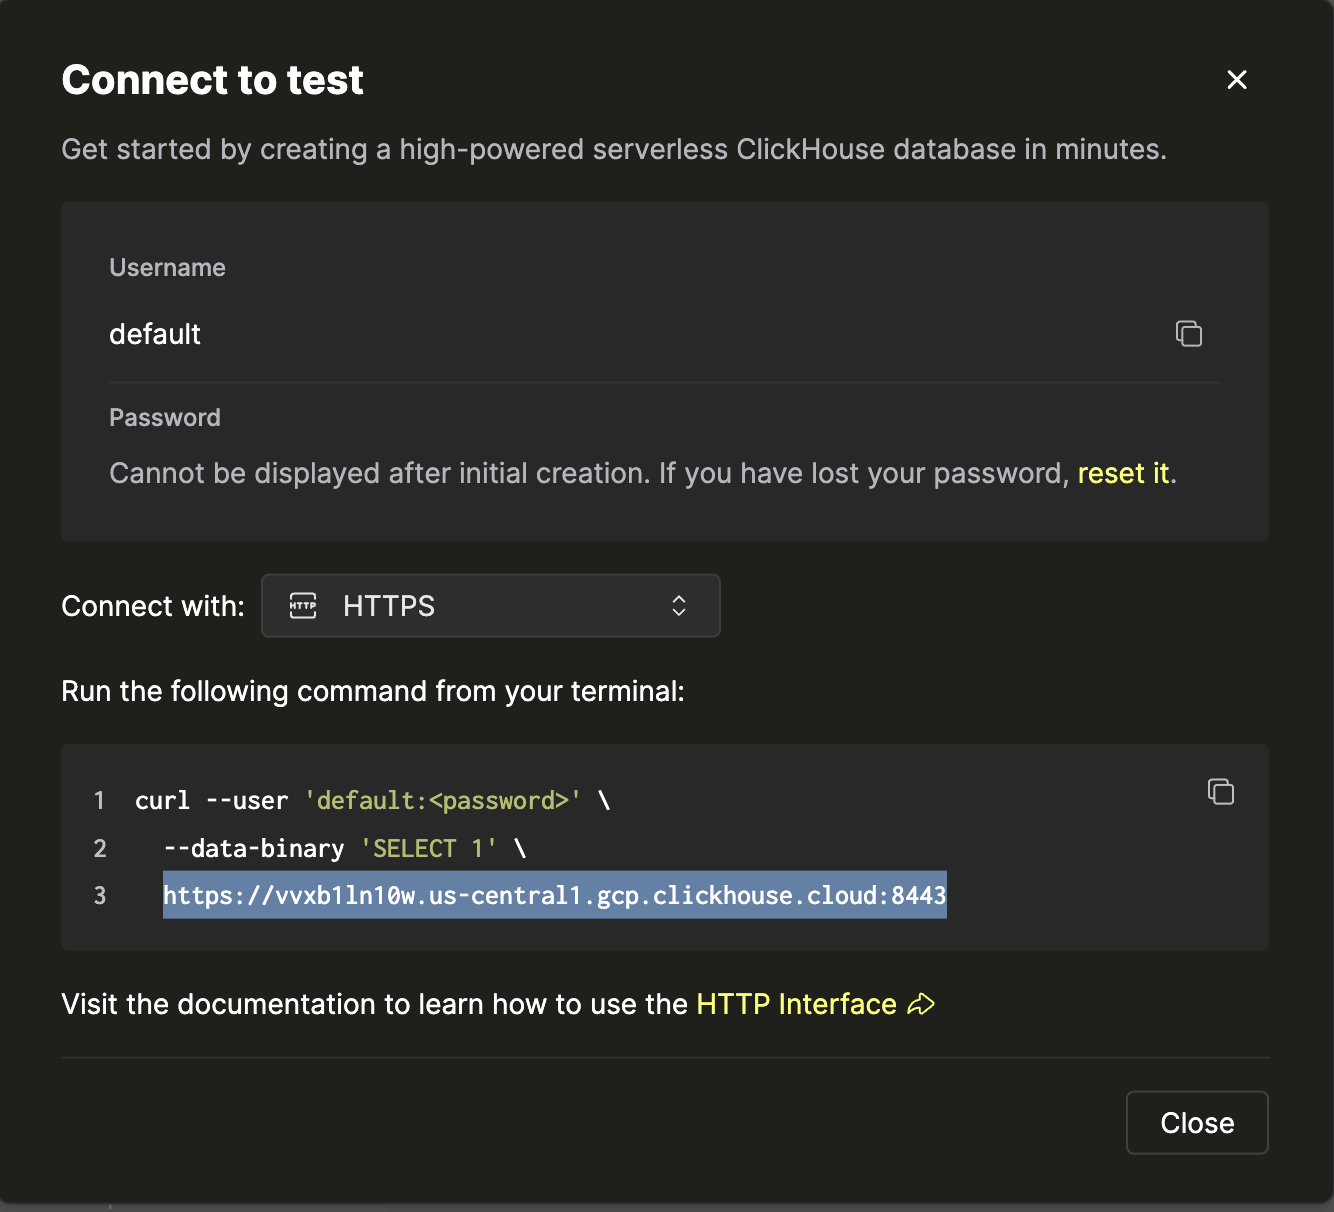Click the word curl on line one
The image size is (1334, 1212).
[162, 801]
